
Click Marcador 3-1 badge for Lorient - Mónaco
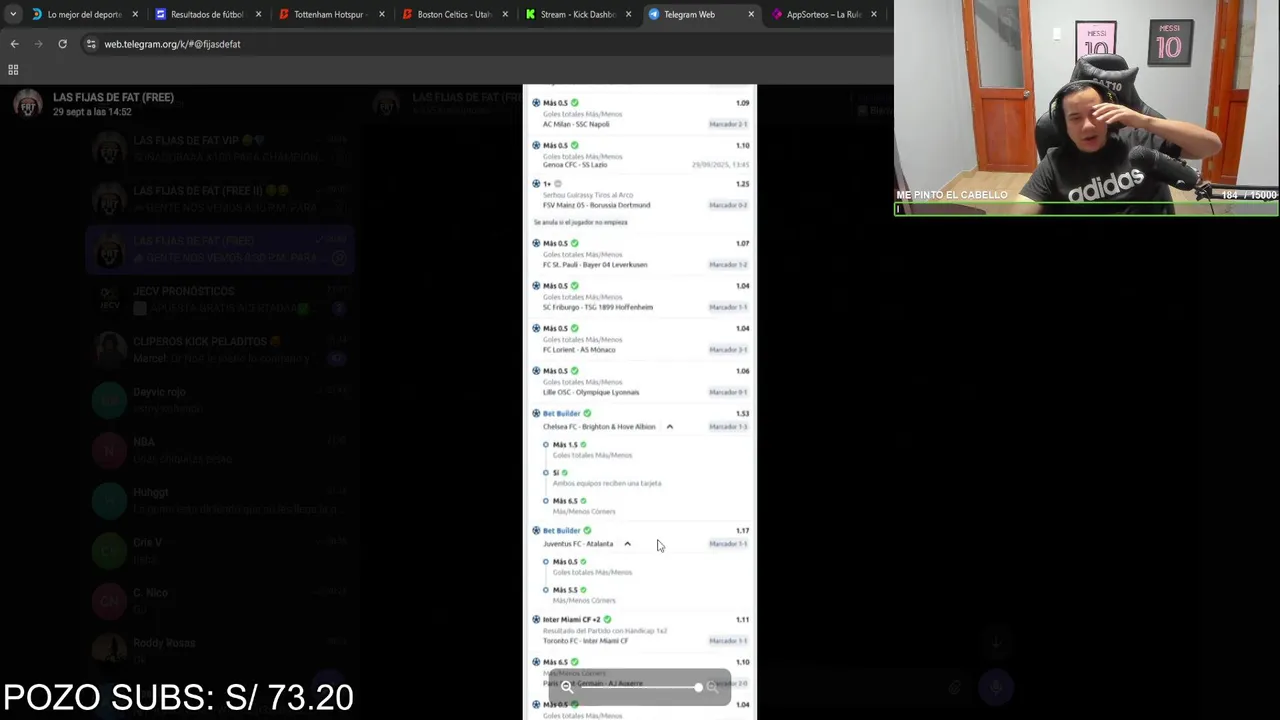[x=728, y=350]
